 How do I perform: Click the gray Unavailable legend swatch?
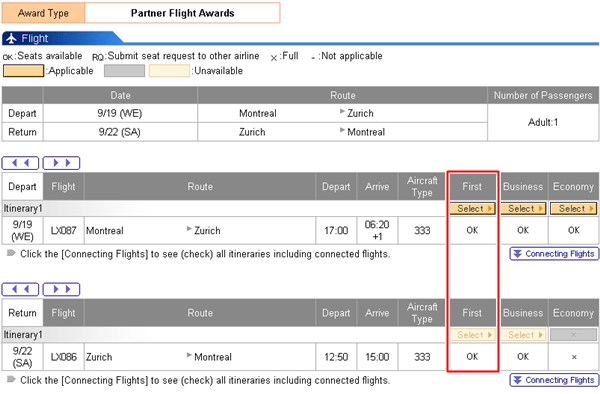point(124,71)
